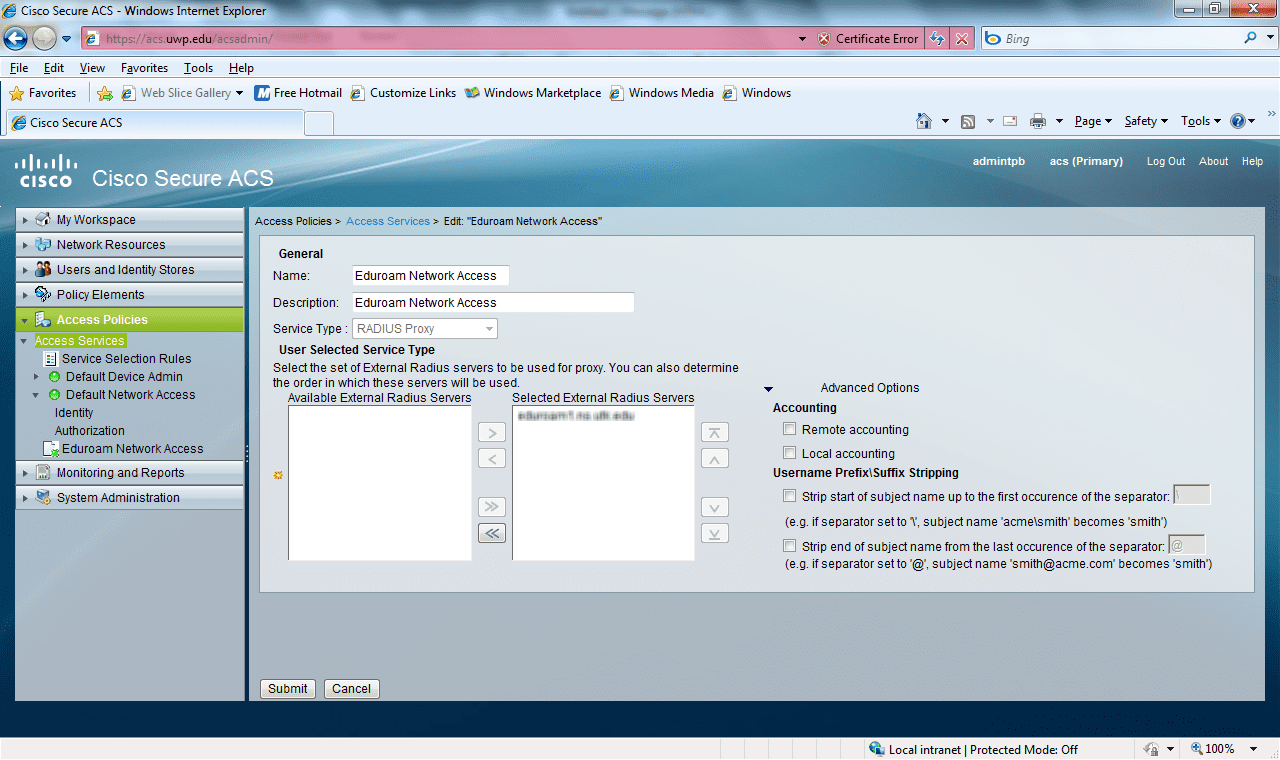Click the Cisco logo

point(46,171)
